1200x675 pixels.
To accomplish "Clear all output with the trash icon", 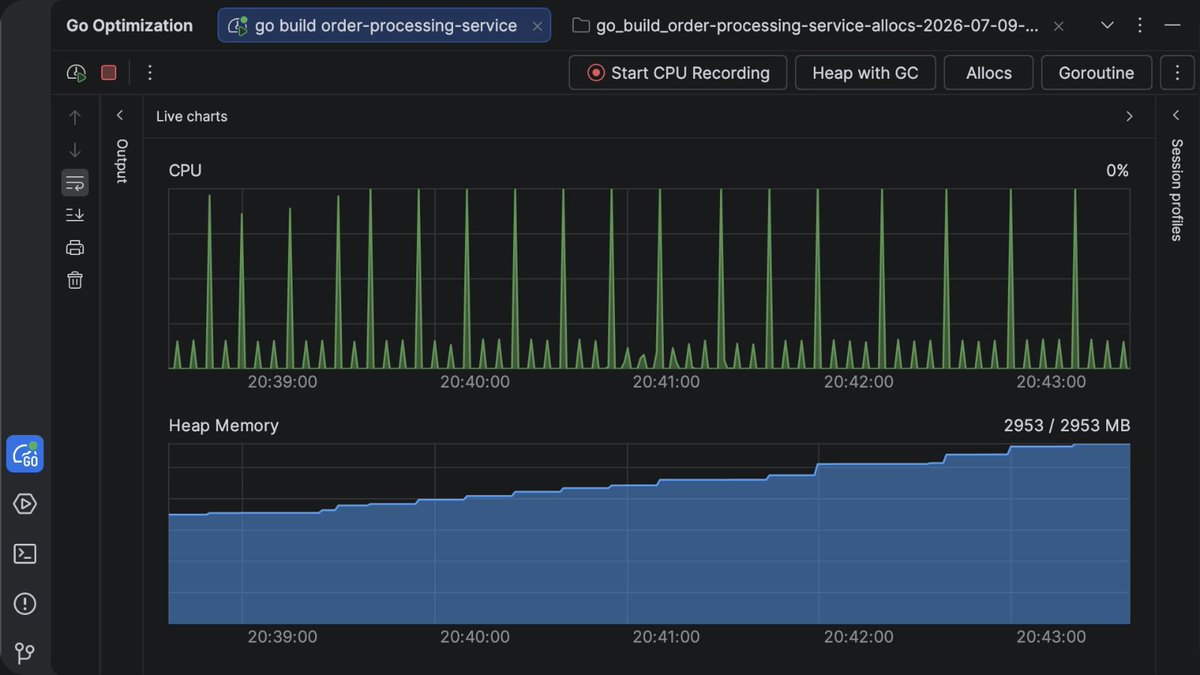I will 75,280.
